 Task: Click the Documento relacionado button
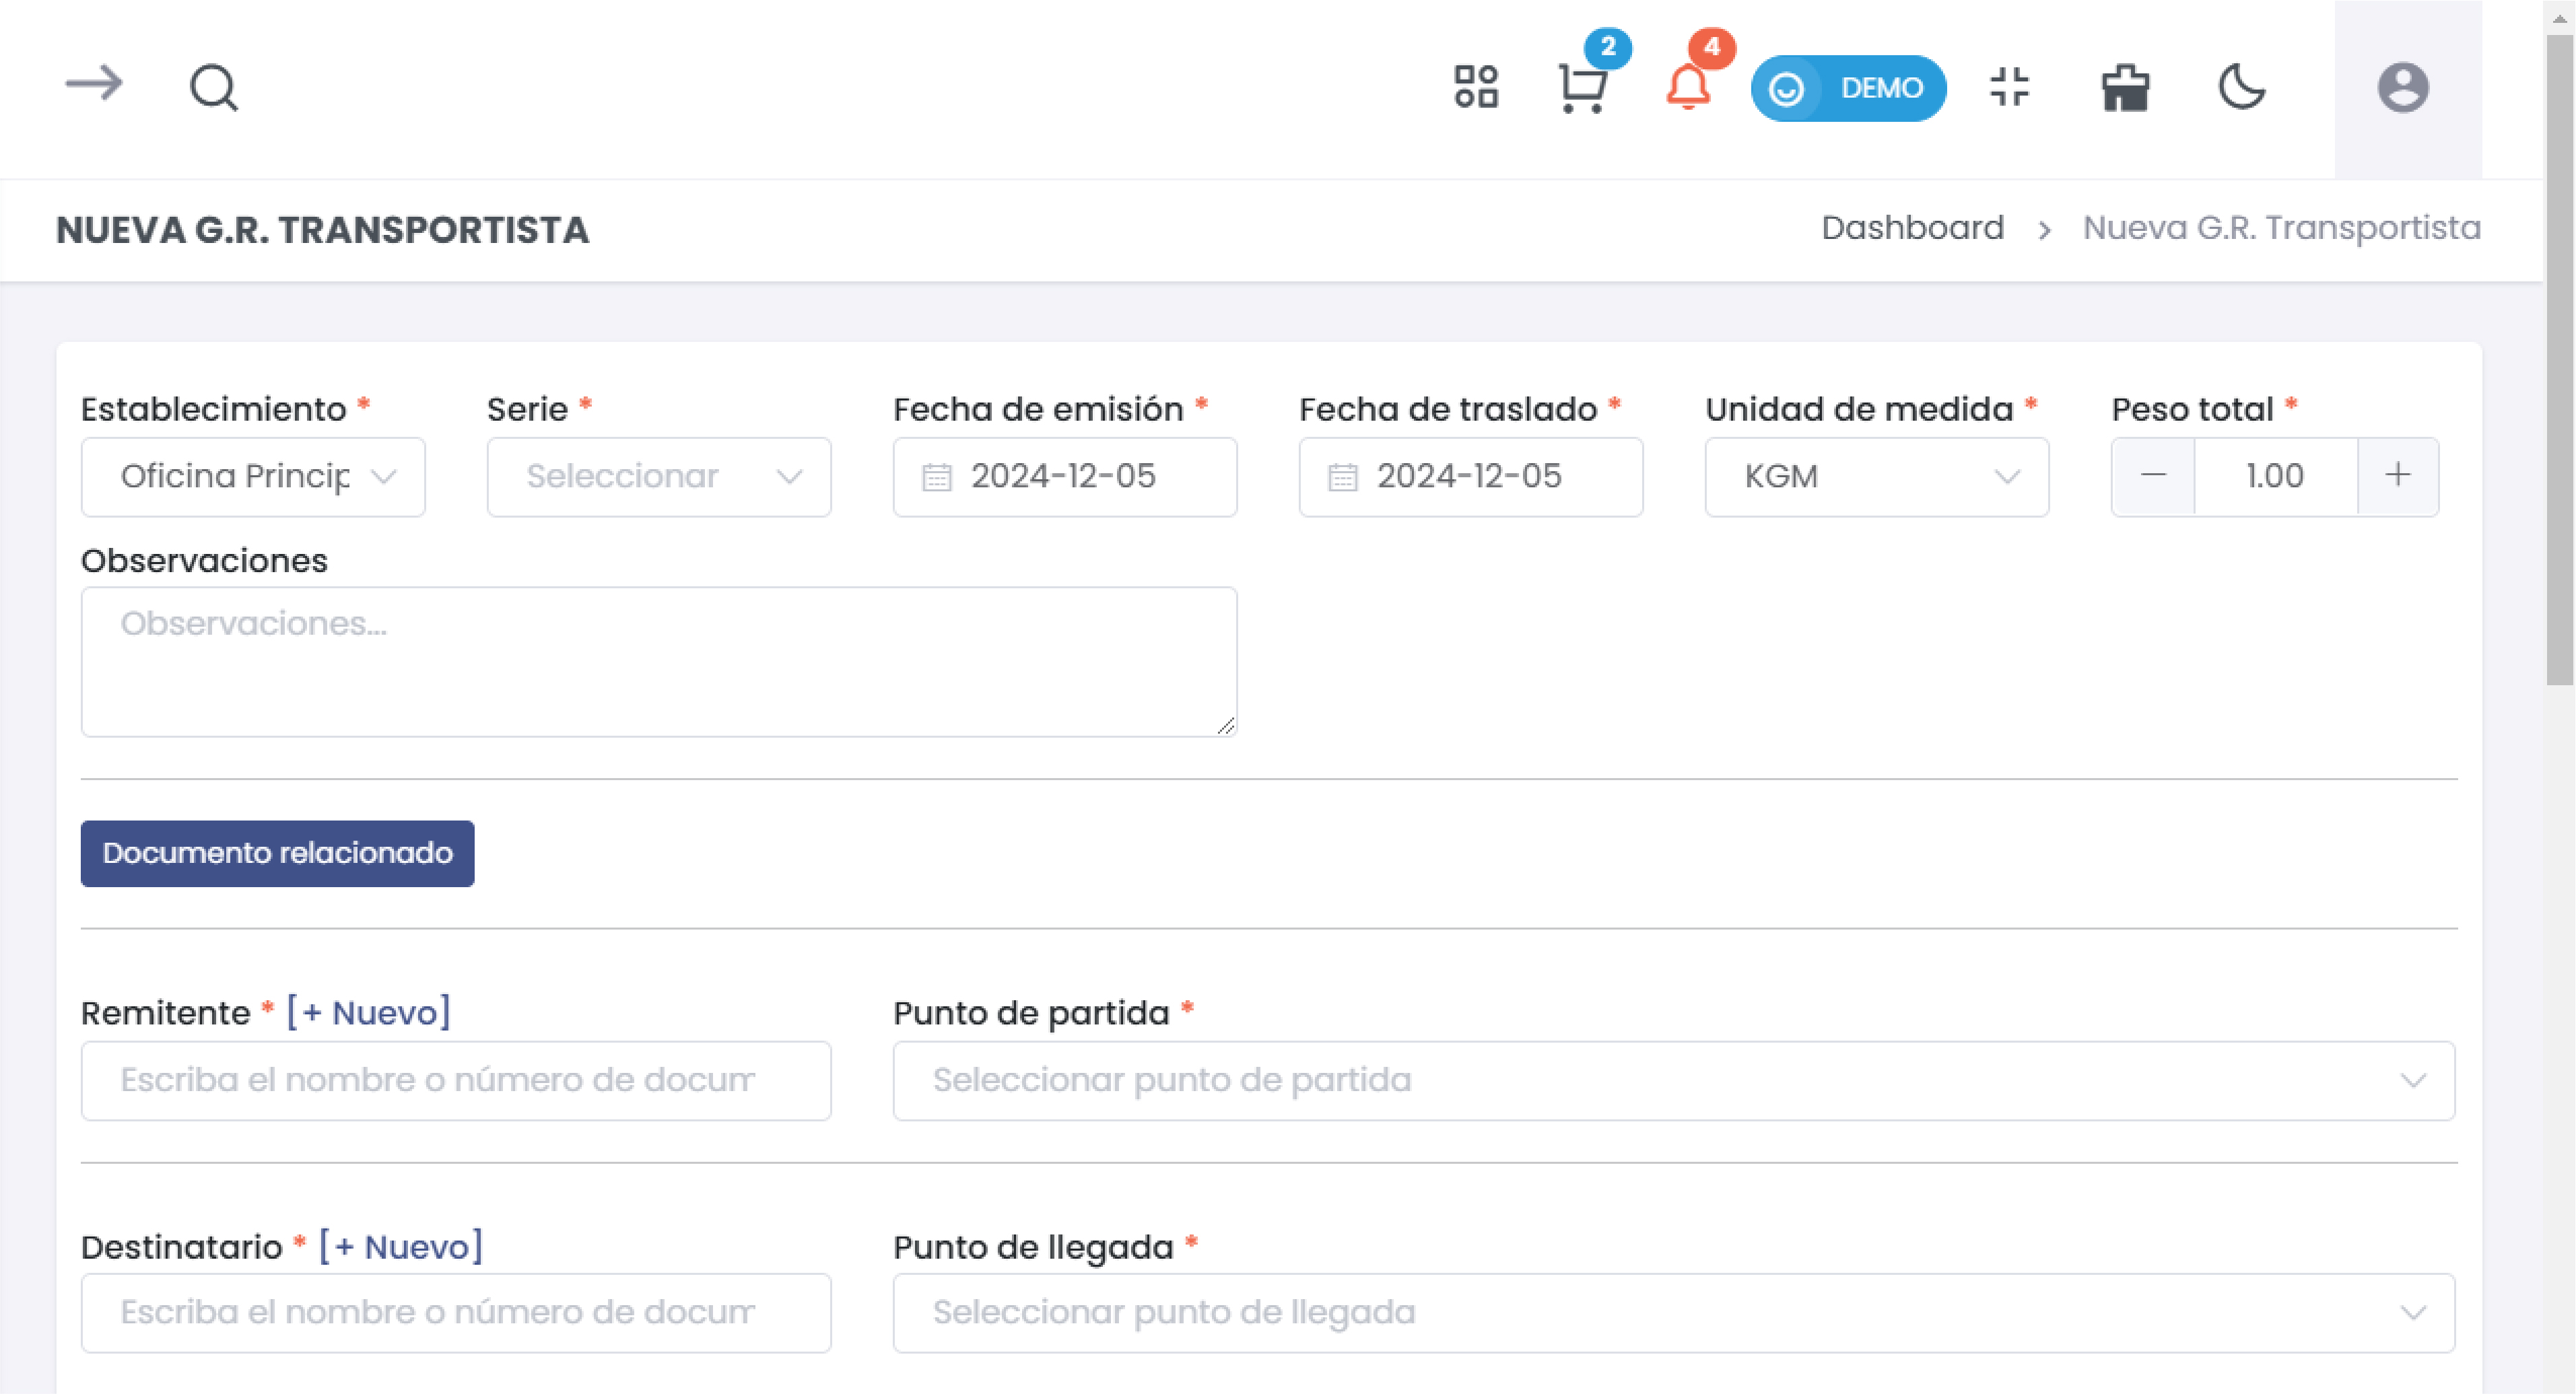[277, 854]
